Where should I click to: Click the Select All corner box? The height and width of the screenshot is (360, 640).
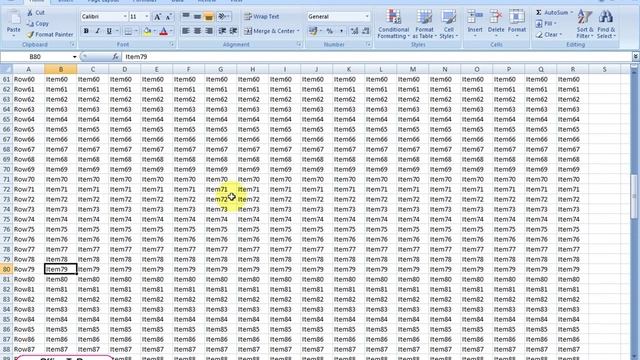[6, 69]
